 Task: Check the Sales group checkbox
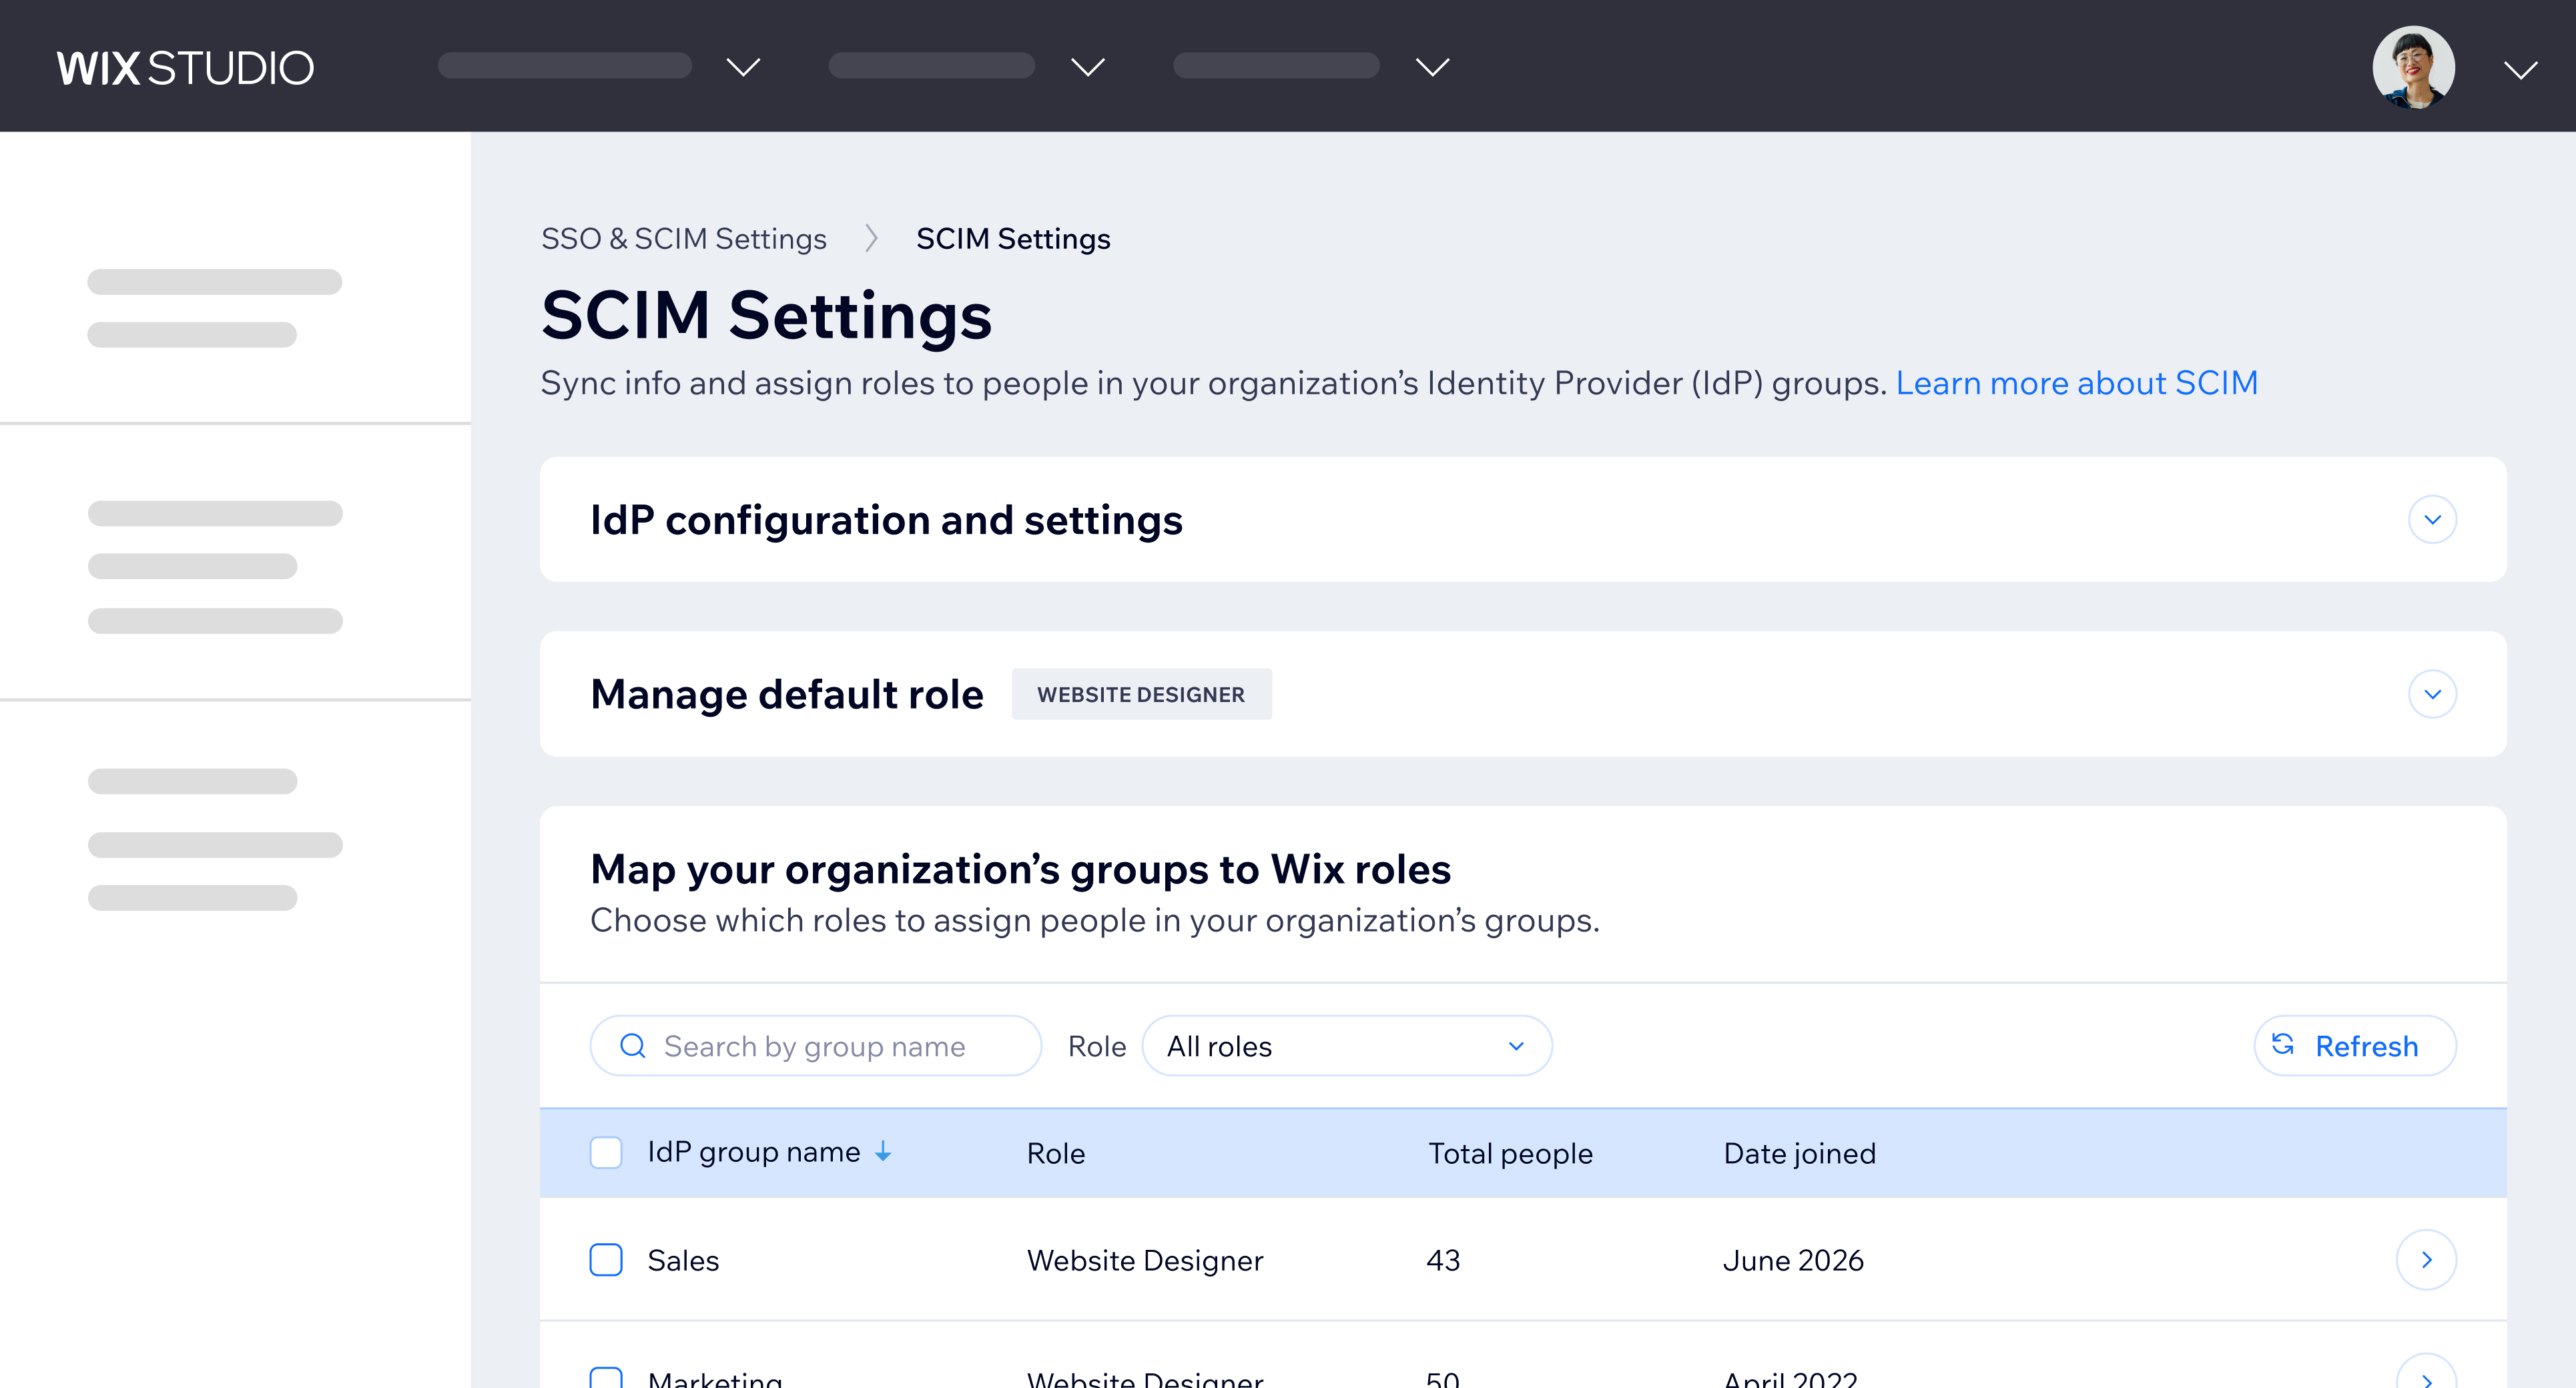tap(606, 1260)
